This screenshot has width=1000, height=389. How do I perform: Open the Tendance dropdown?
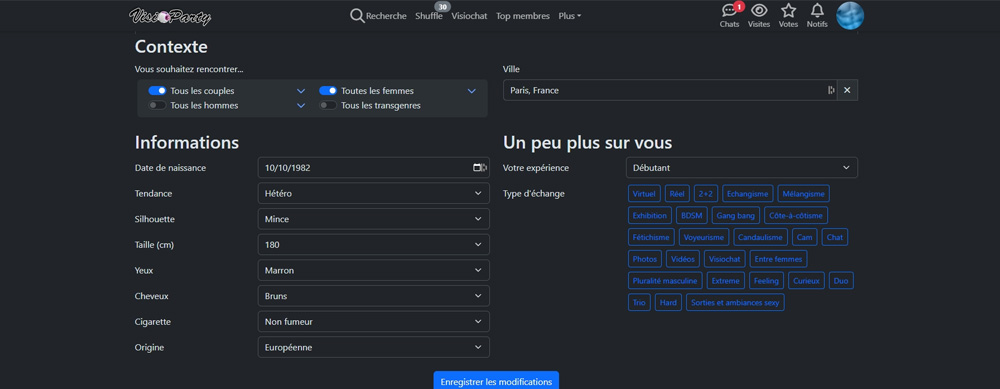coord(374,193)
